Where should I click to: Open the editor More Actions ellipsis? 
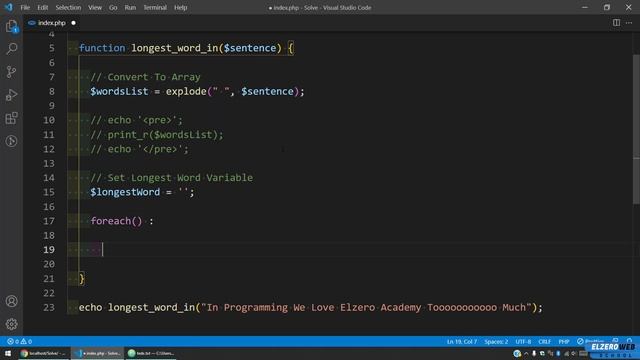629,23
